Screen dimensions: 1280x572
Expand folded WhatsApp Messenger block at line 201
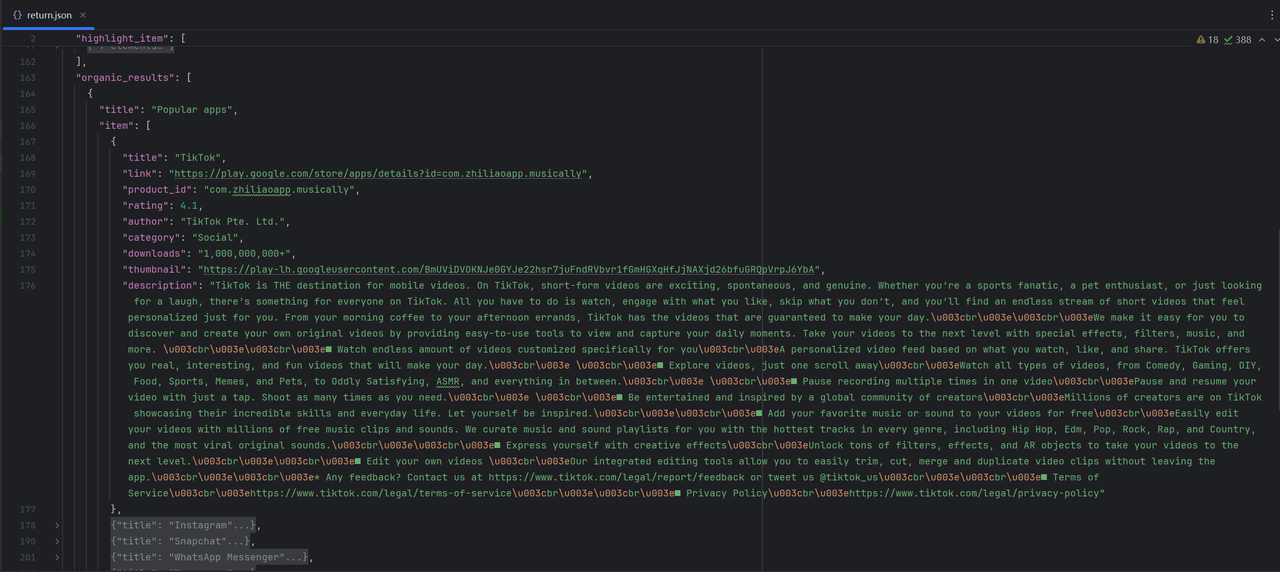57,558
